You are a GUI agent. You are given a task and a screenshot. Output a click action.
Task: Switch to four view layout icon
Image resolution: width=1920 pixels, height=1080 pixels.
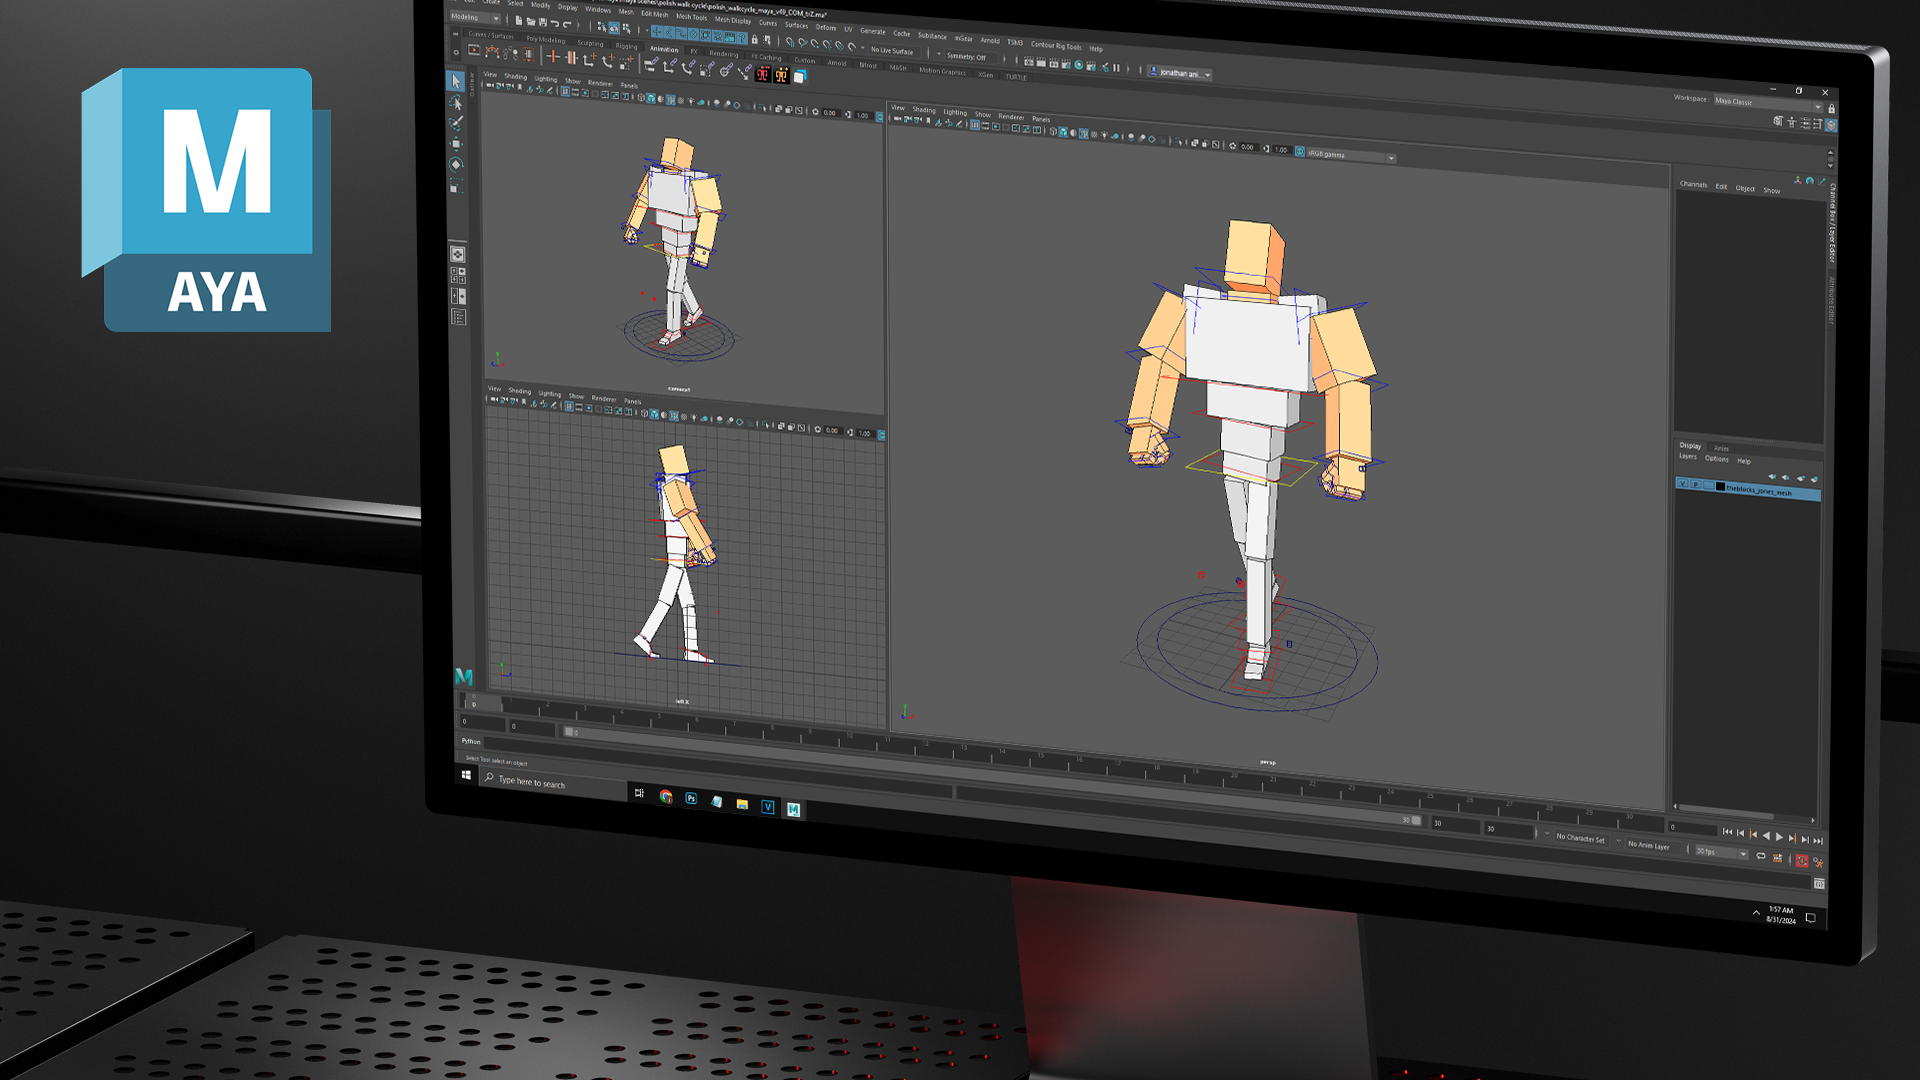pyautogui.click(x=457, y=275)
